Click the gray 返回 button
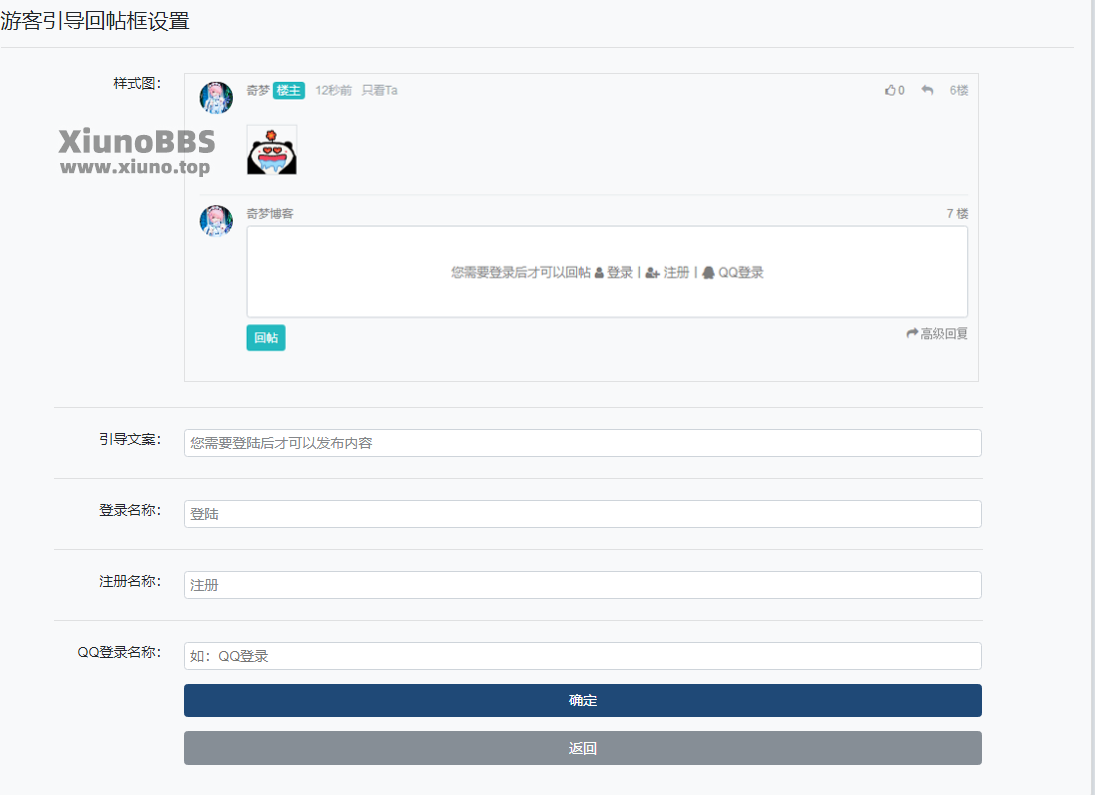 tap(582, 748)
